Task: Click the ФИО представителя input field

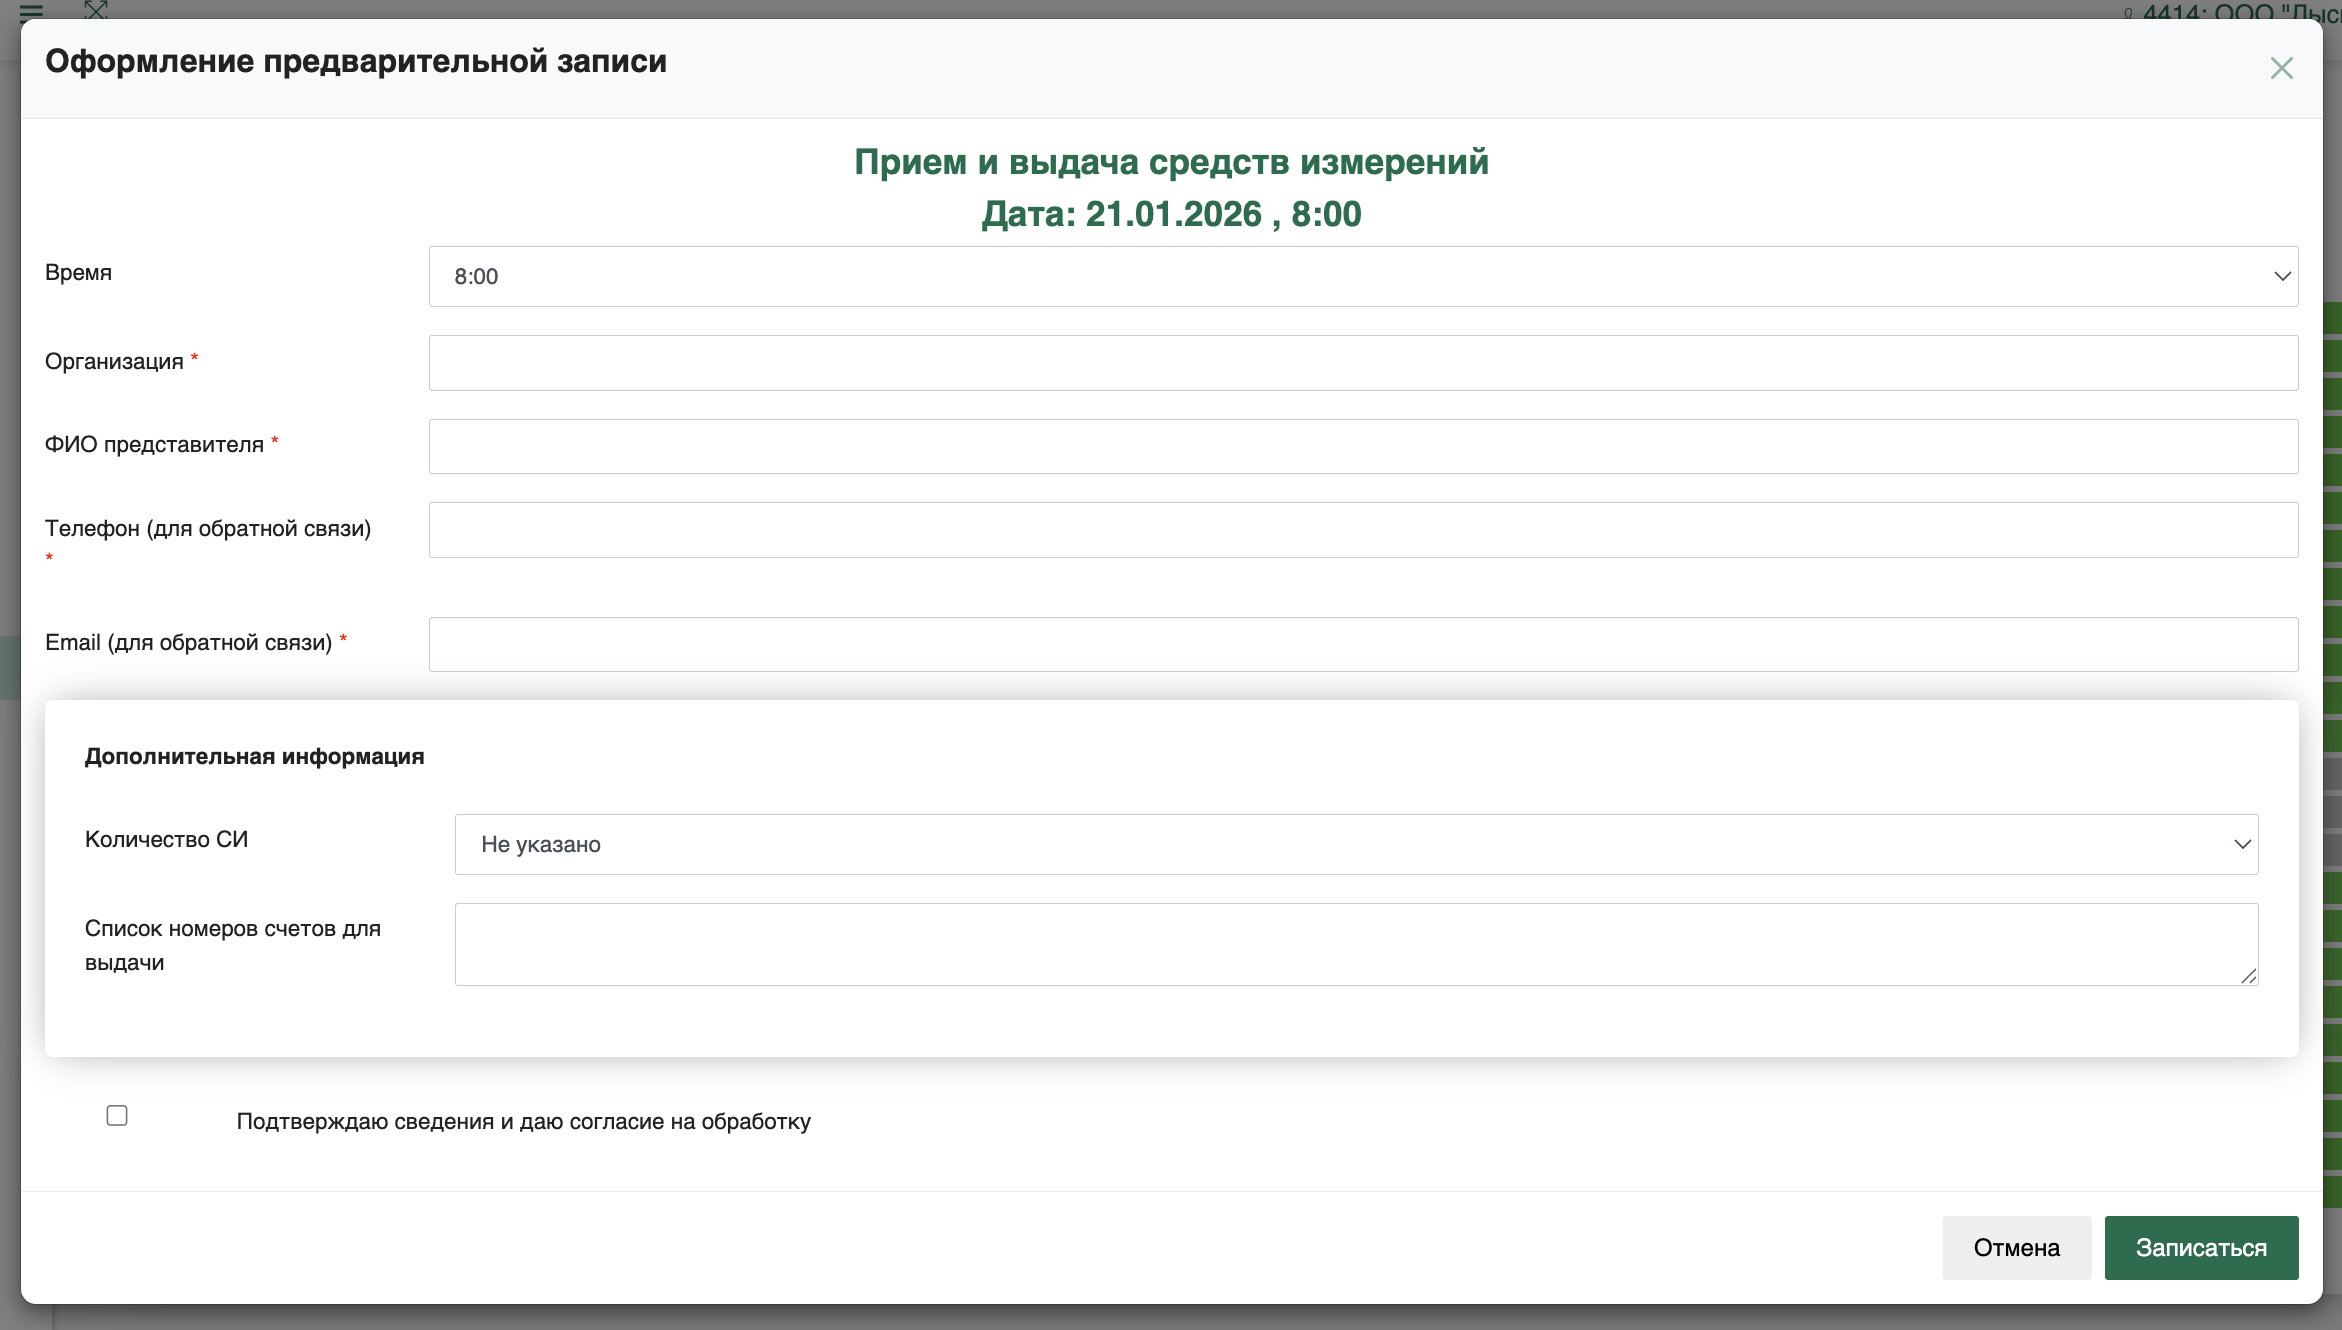Action: (1363, 446)
